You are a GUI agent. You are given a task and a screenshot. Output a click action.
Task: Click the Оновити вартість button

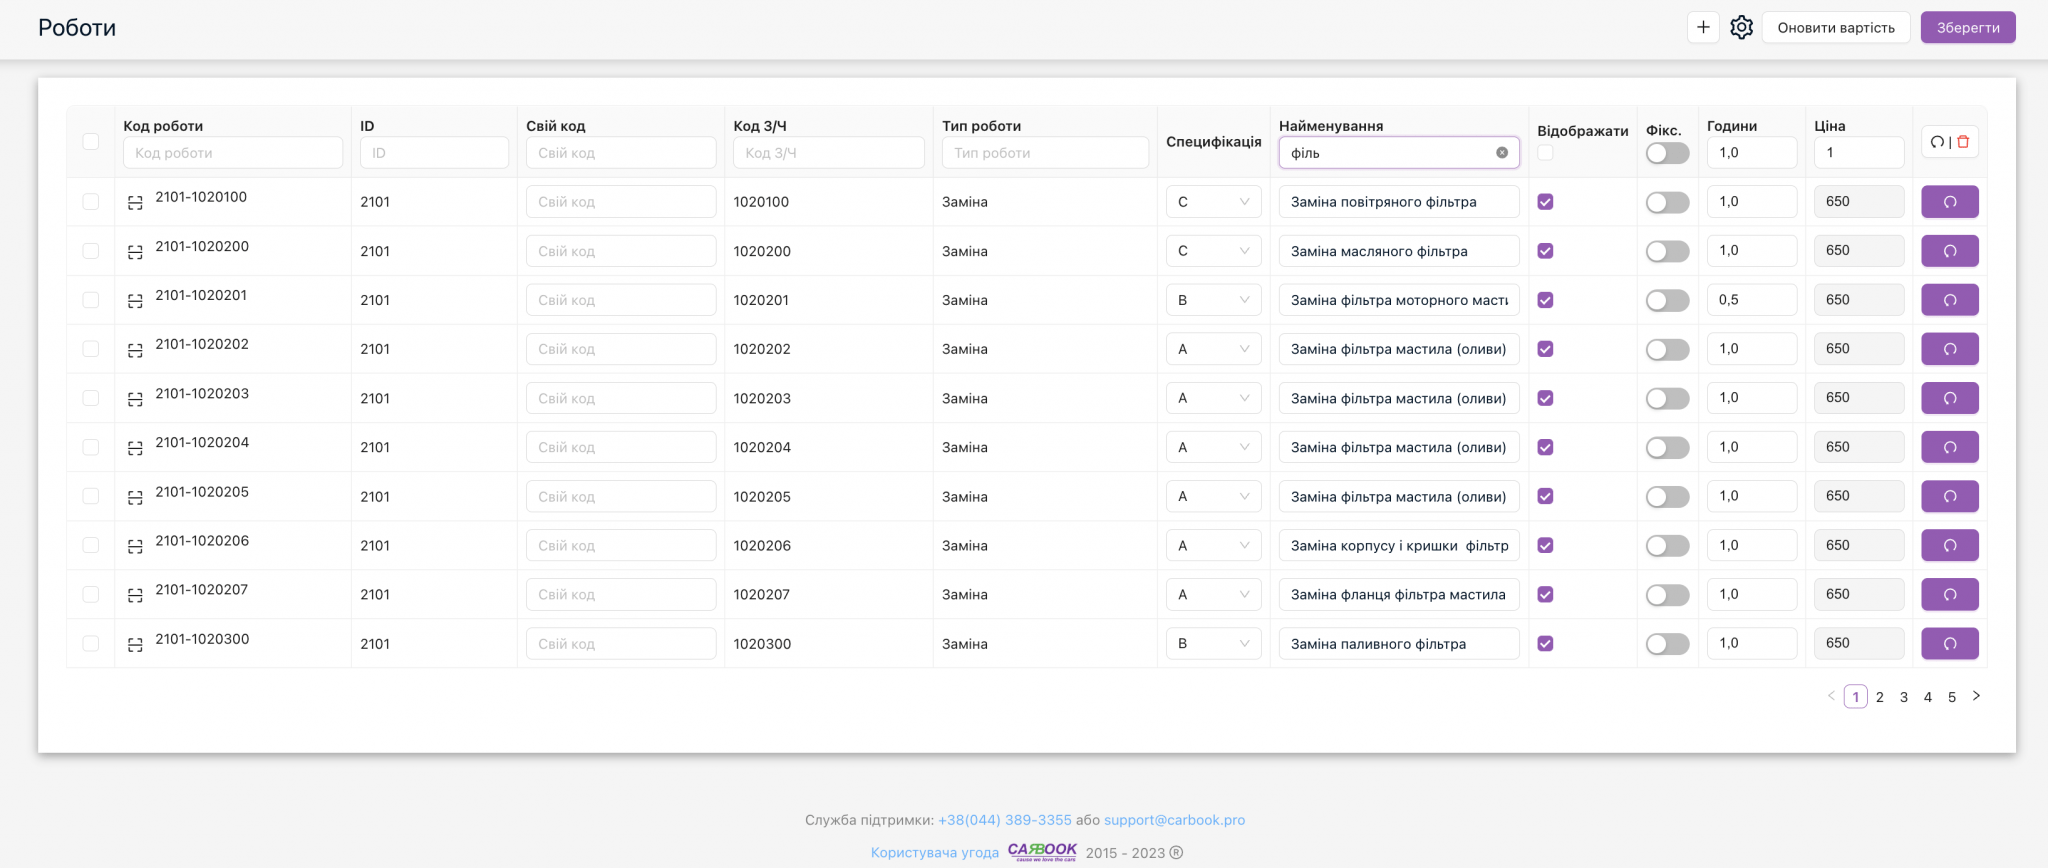pos(1835,28)
